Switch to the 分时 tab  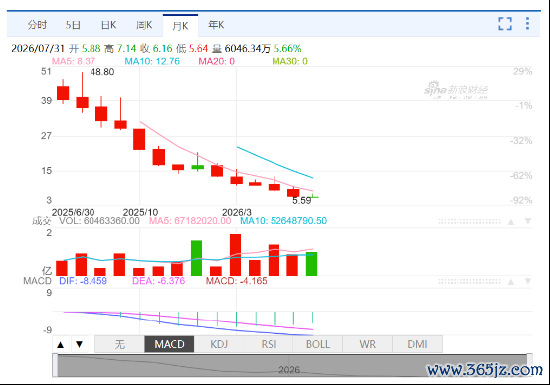tap(37, 25)
